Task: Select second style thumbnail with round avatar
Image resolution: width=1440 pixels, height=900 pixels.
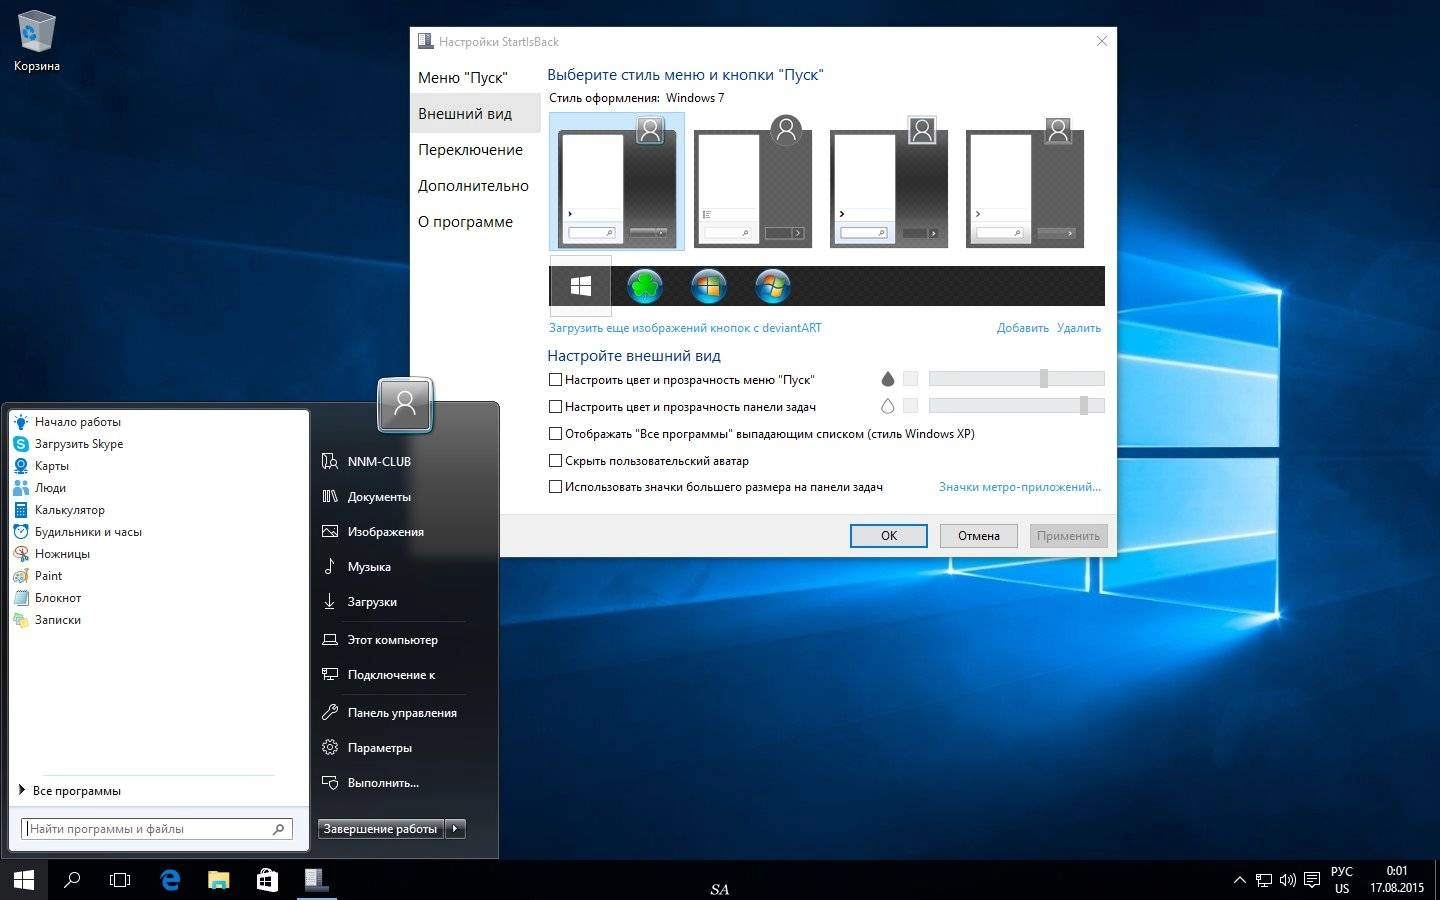Action: tap(753, 181)
